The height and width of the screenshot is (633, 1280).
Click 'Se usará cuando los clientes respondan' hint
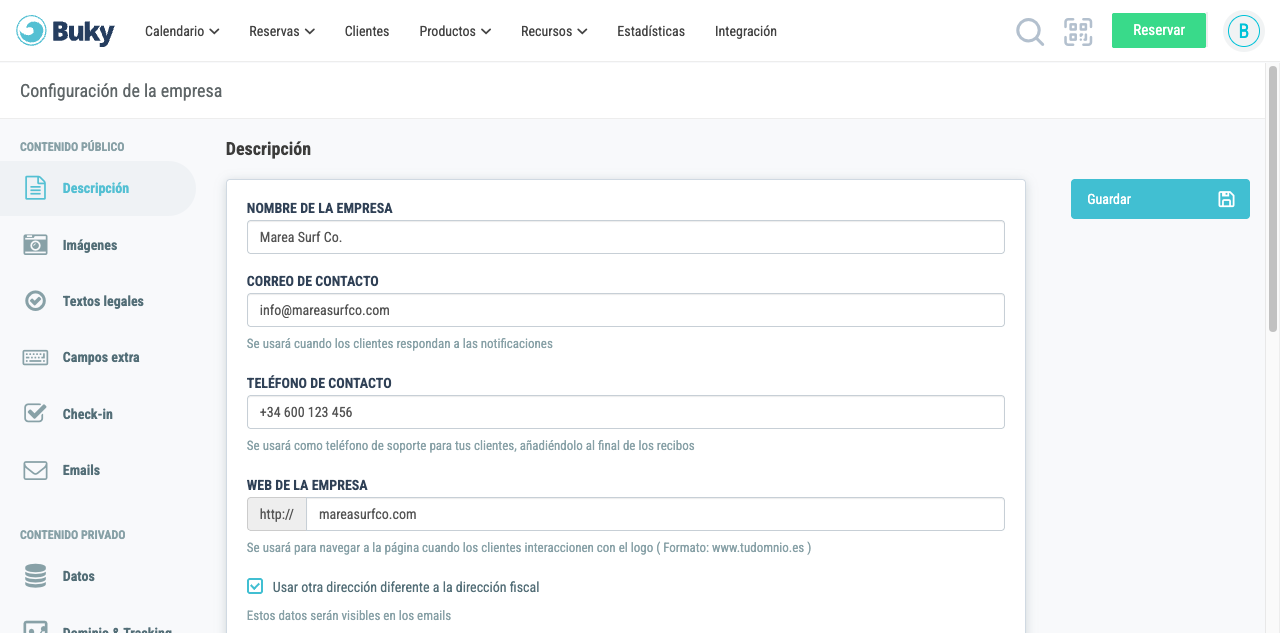[x=400, y=343]
